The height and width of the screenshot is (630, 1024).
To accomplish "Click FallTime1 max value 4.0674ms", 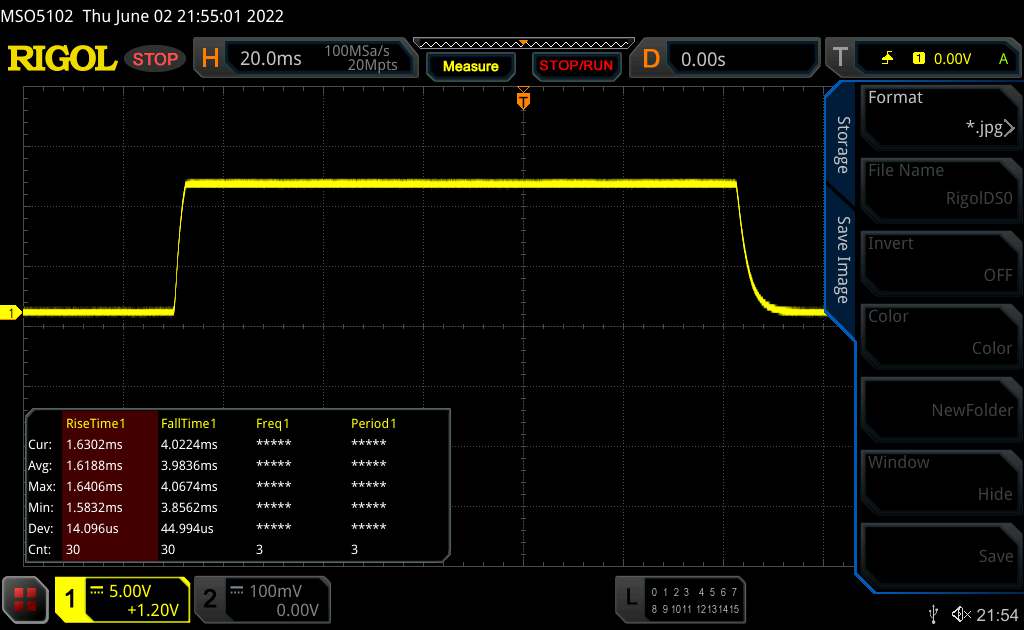I will tap(189, 486).
